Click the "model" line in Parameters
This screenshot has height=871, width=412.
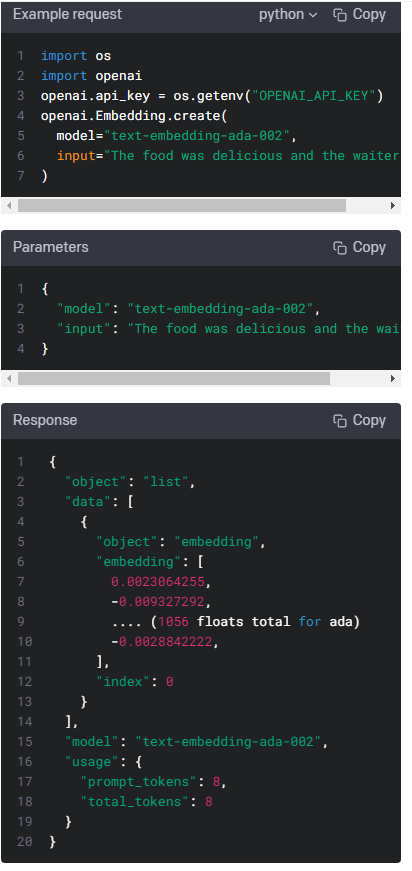coord(189,309)
